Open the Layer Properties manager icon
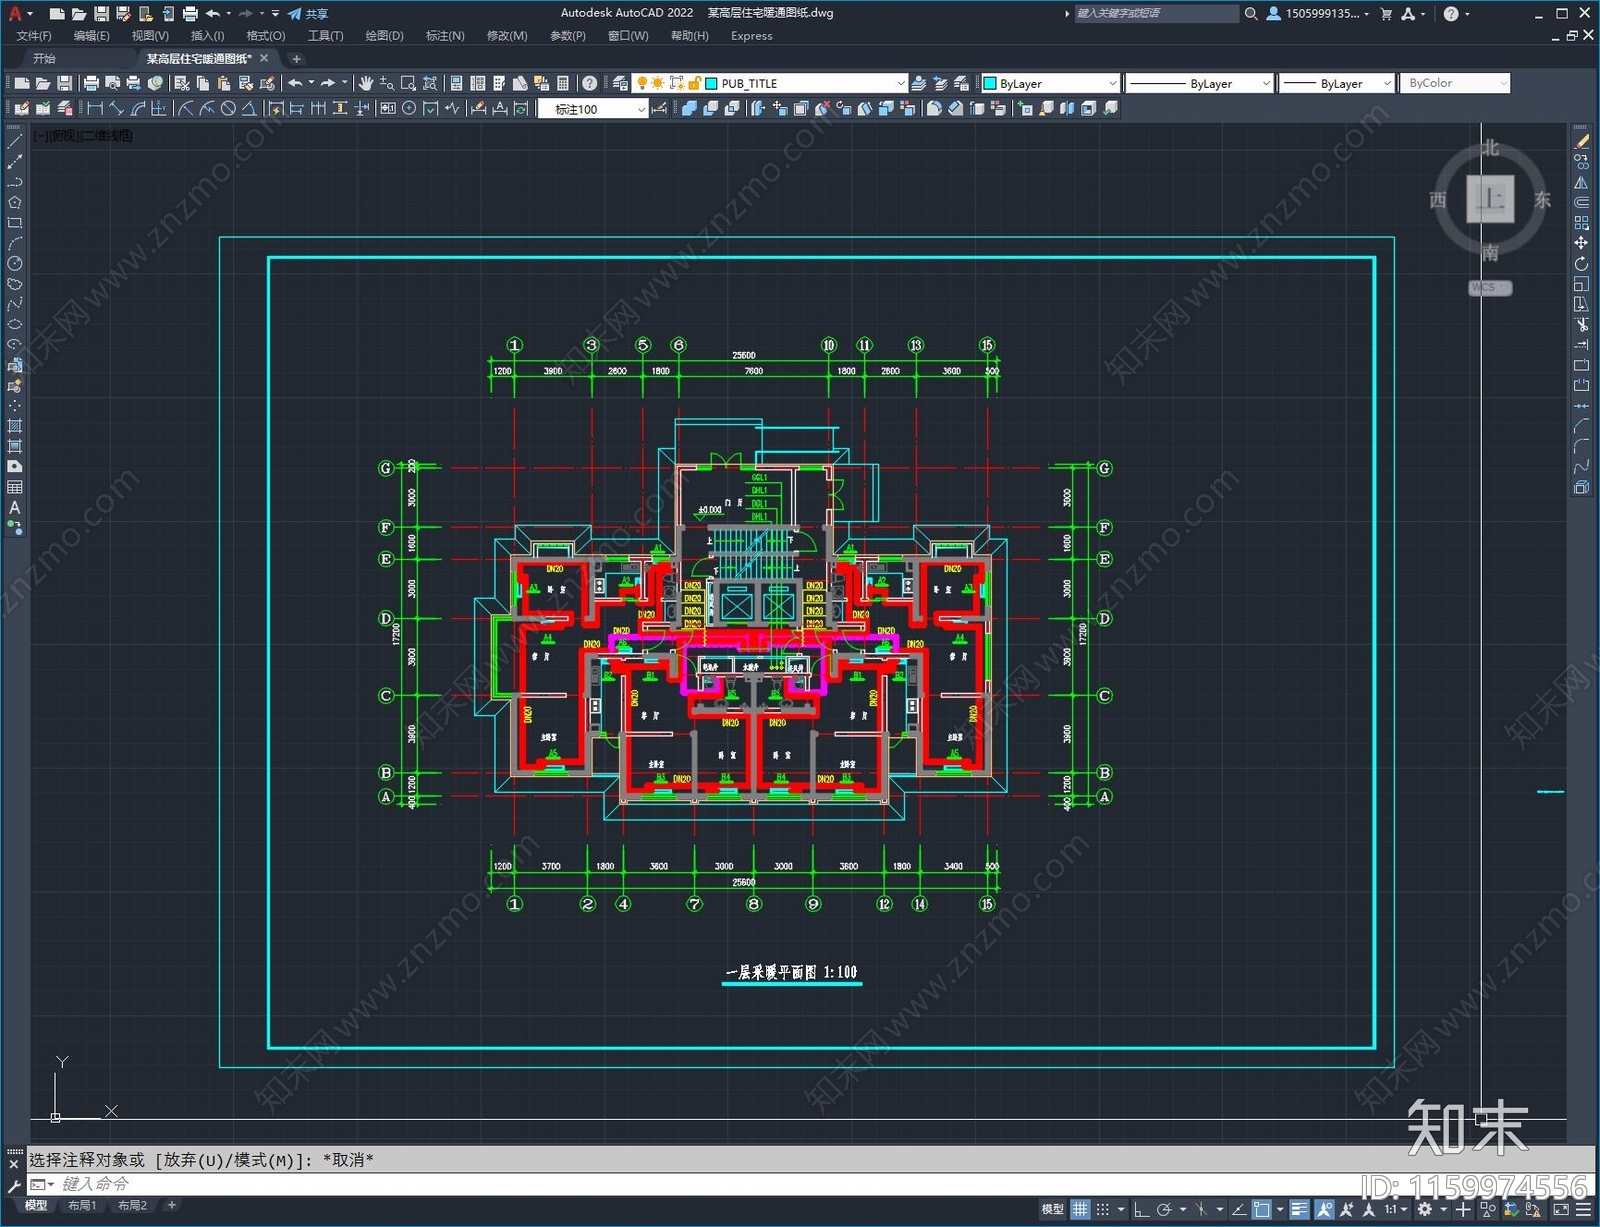 coord(620,83)
